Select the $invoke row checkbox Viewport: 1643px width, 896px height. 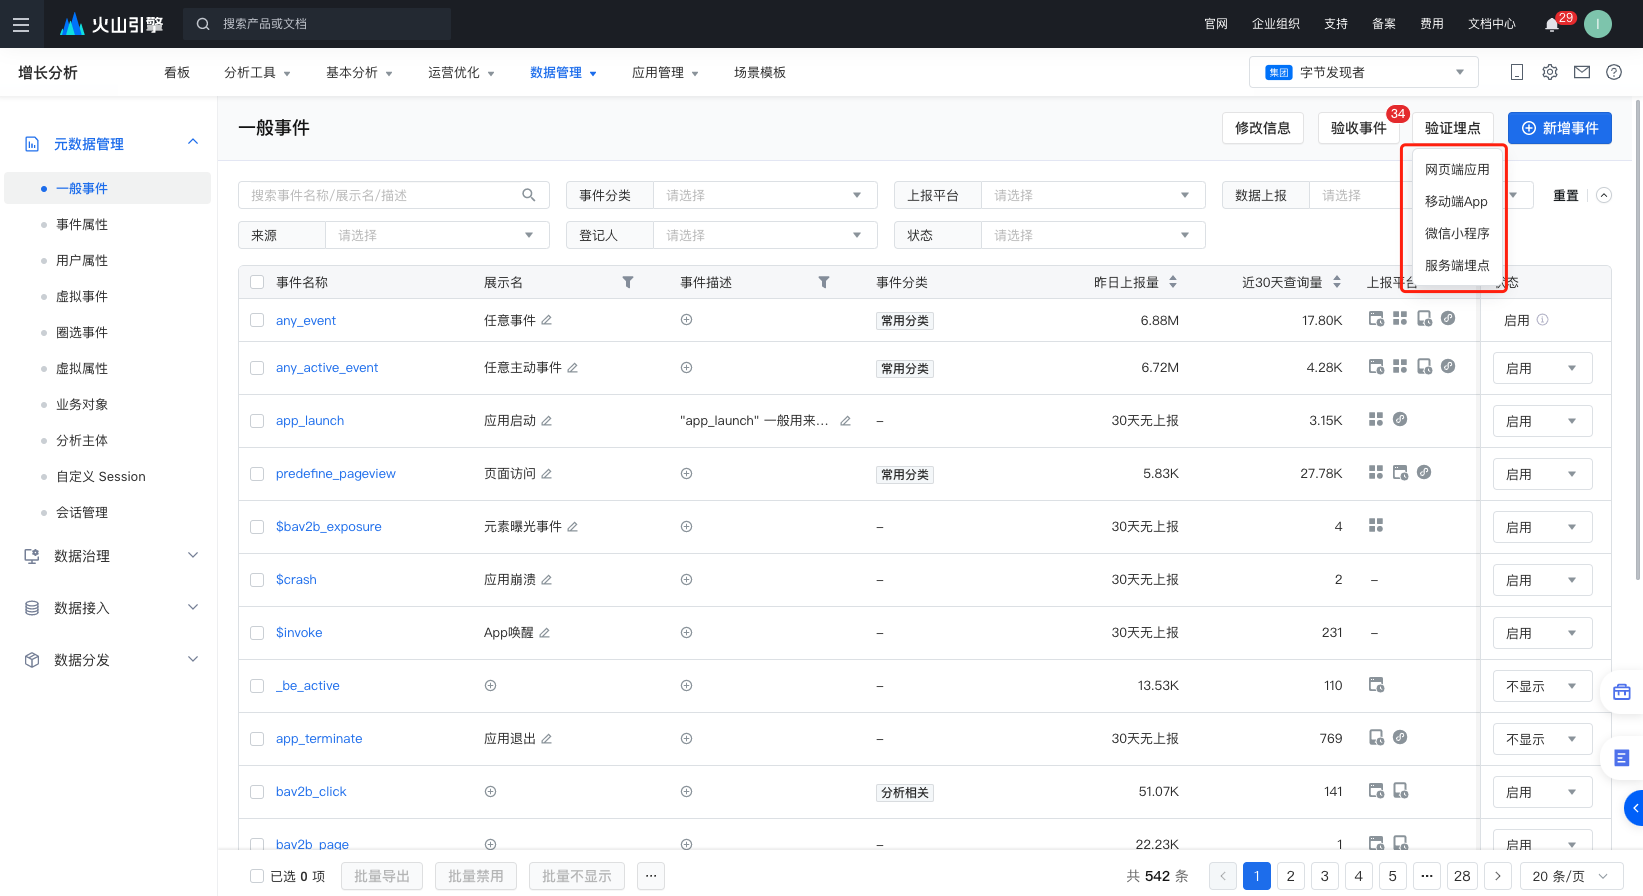coord(257,633)
